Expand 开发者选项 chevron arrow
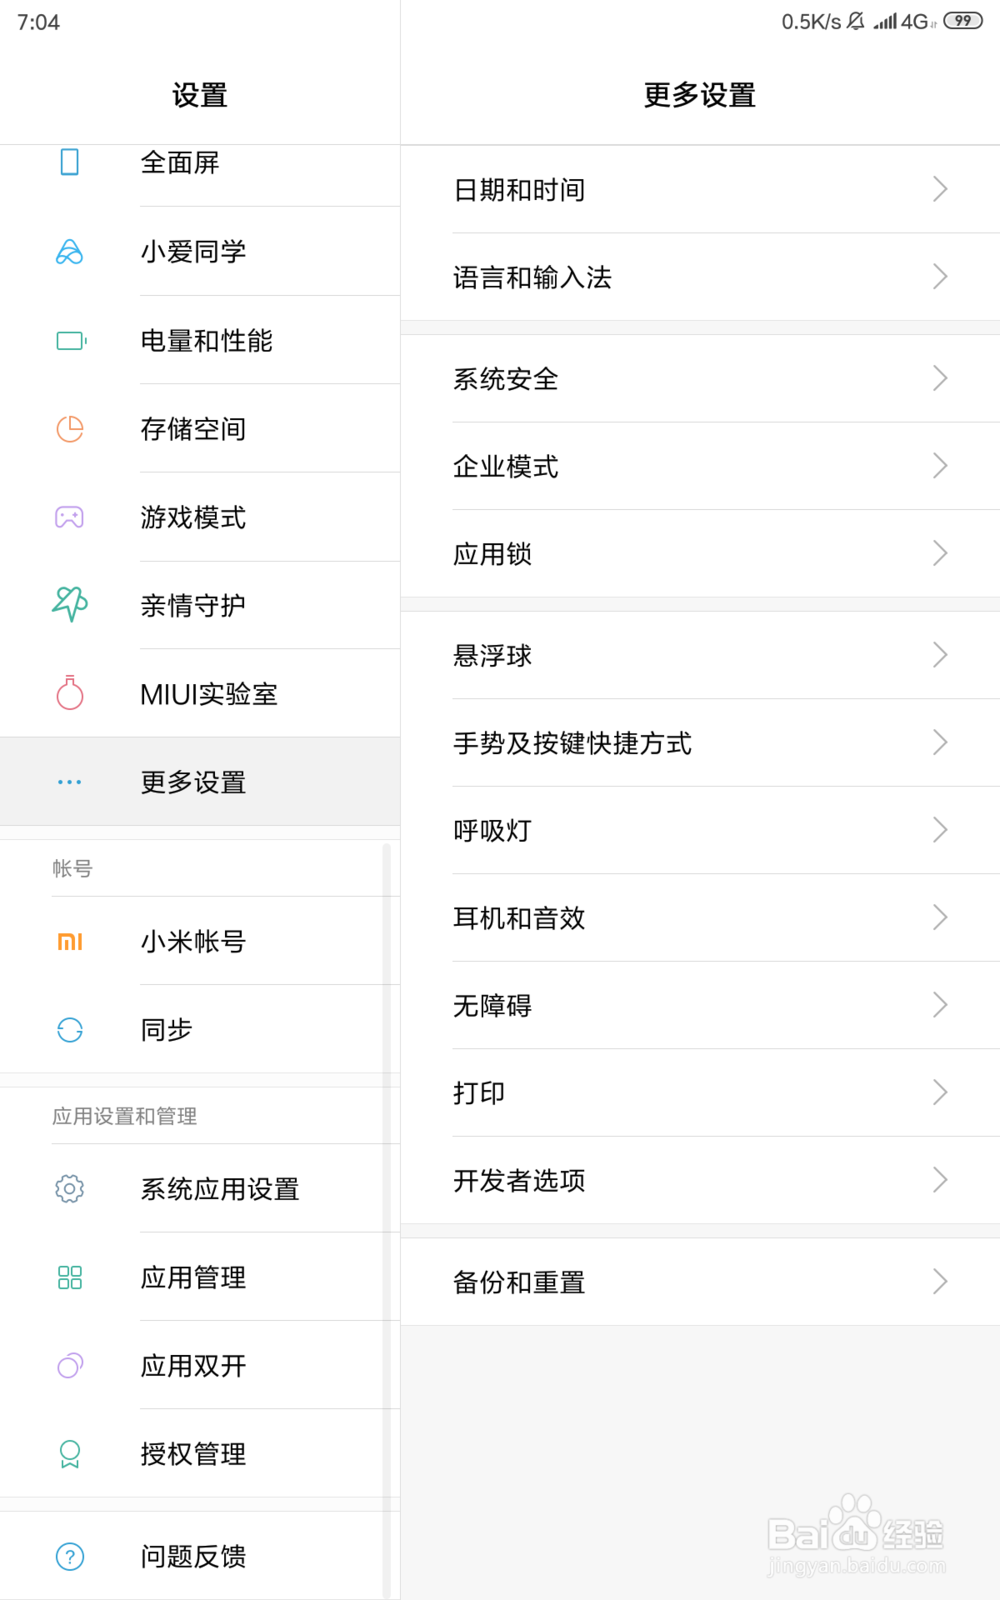 coord(940,1180)
